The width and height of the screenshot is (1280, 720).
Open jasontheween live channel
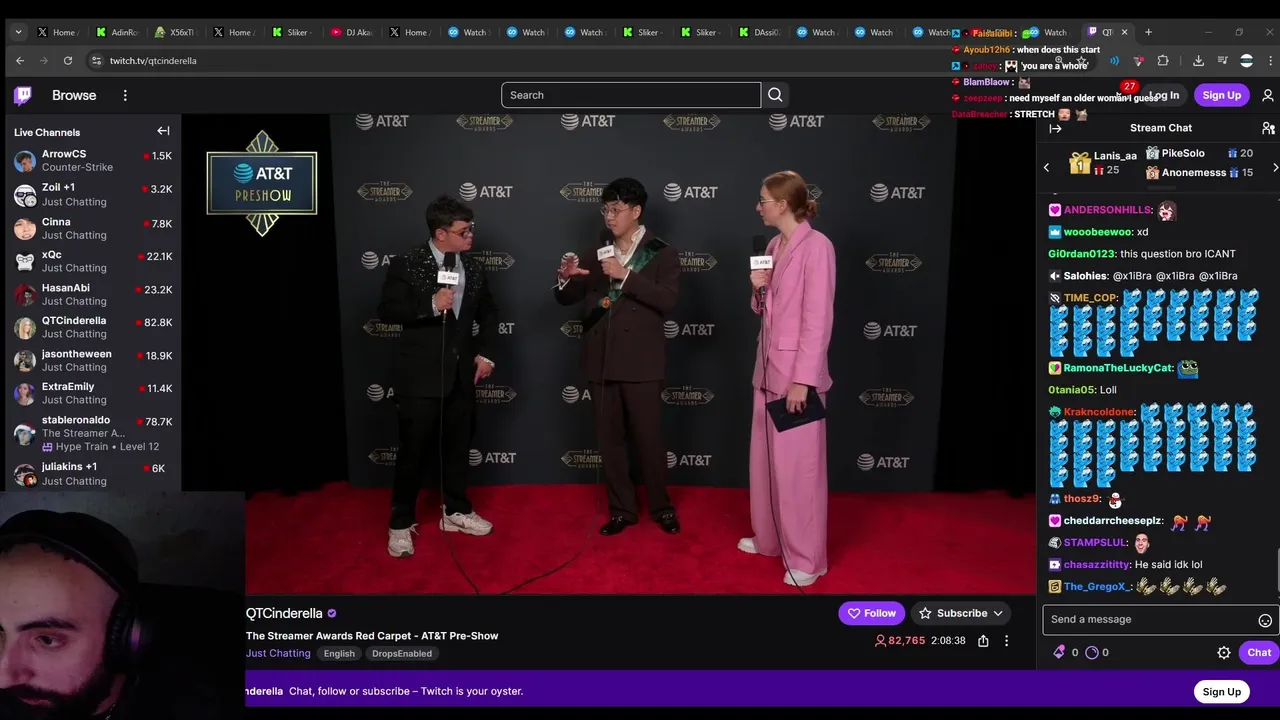pyautogui.click(x=92, y=360)
